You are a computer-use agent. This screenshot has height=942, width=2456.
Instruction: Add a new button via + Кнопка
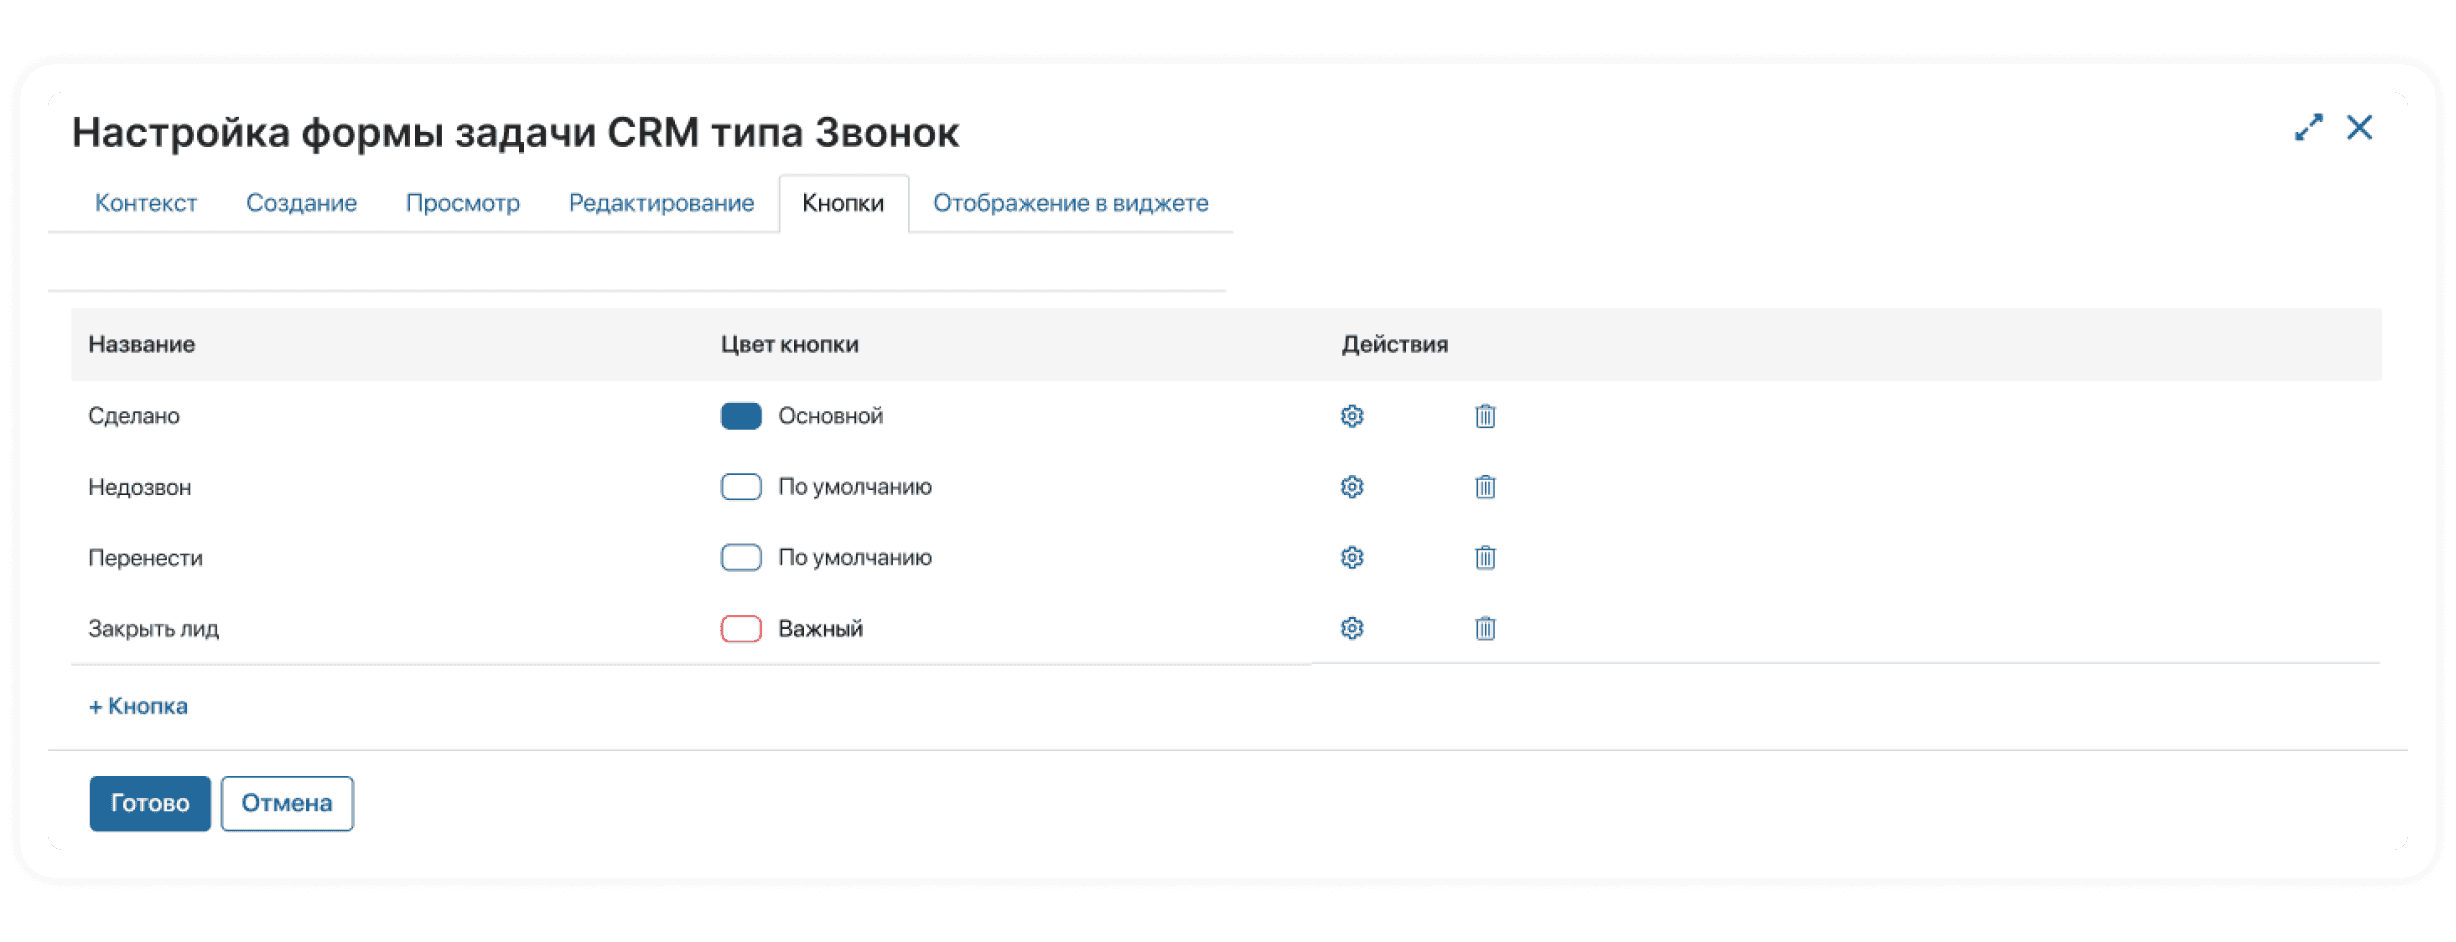pyautogui.click(x=138, y=706)
